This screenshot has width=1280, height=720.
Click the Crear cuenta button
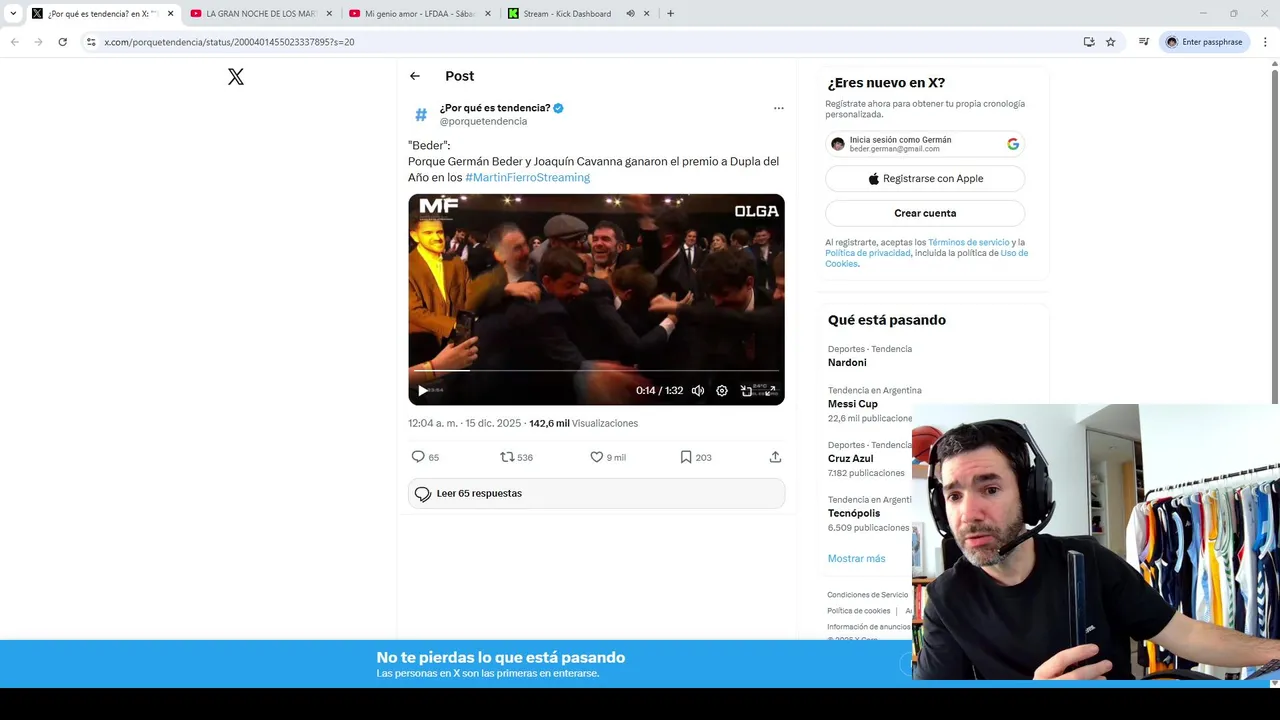click(x=925, y=213)
